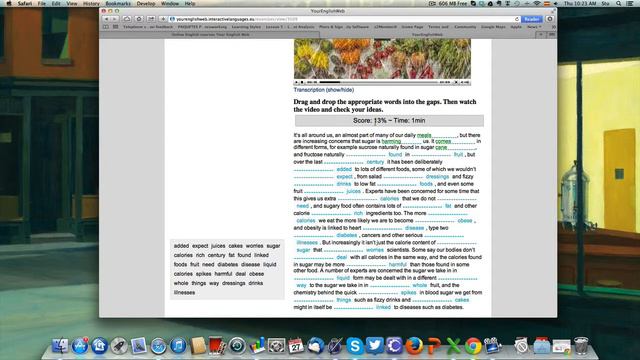The image size is (640, 360).
Task: Switch to the Online English courses tab
Action: coord(210,35)
